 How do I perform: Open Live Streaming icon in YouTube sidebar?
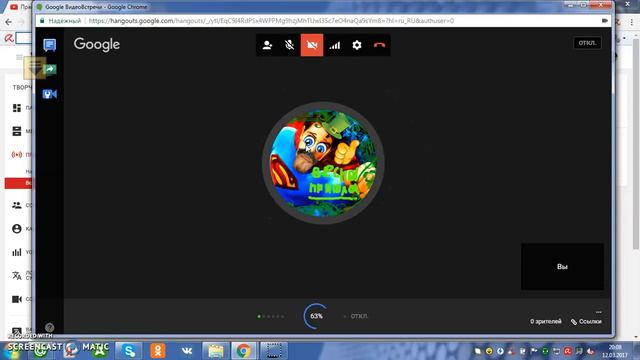(17, 155)
